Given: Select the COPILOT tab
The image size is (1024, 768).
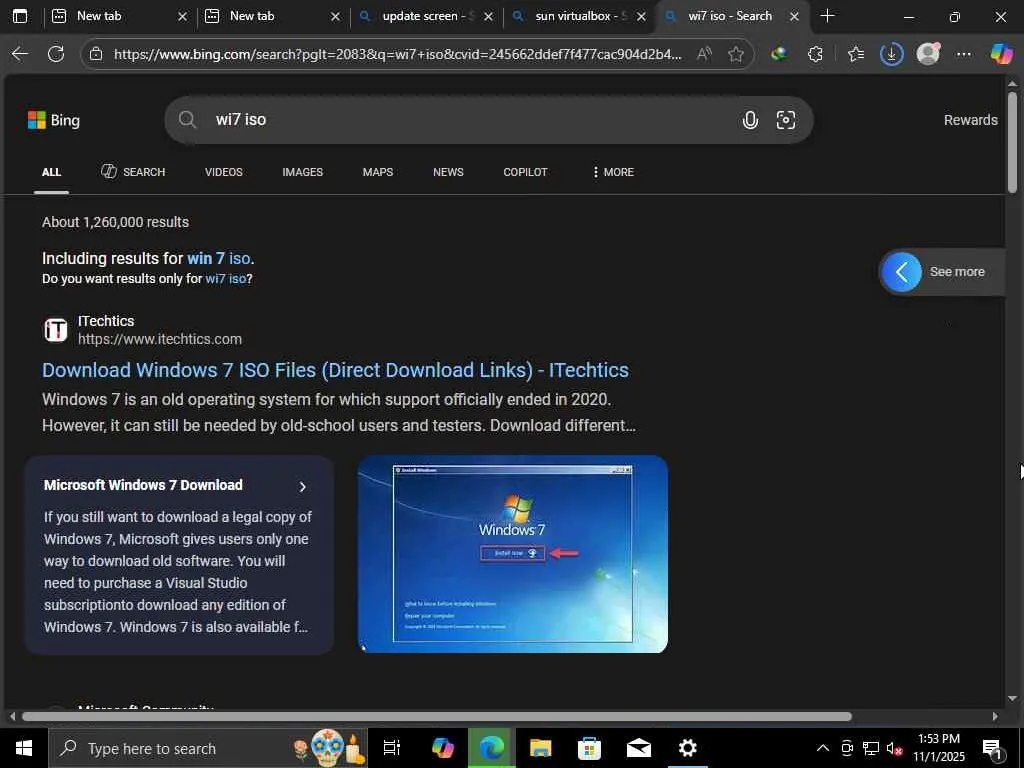Looking at the screenshot, I should click(x=525, y=172).
